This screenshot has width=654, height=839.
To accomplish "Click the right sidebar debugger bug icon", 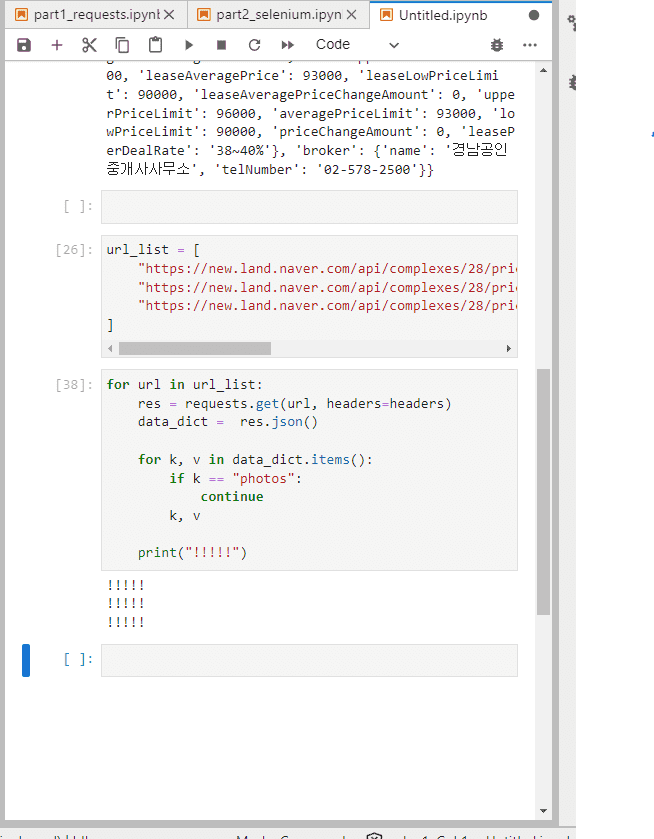I will [x=572, y=83].
